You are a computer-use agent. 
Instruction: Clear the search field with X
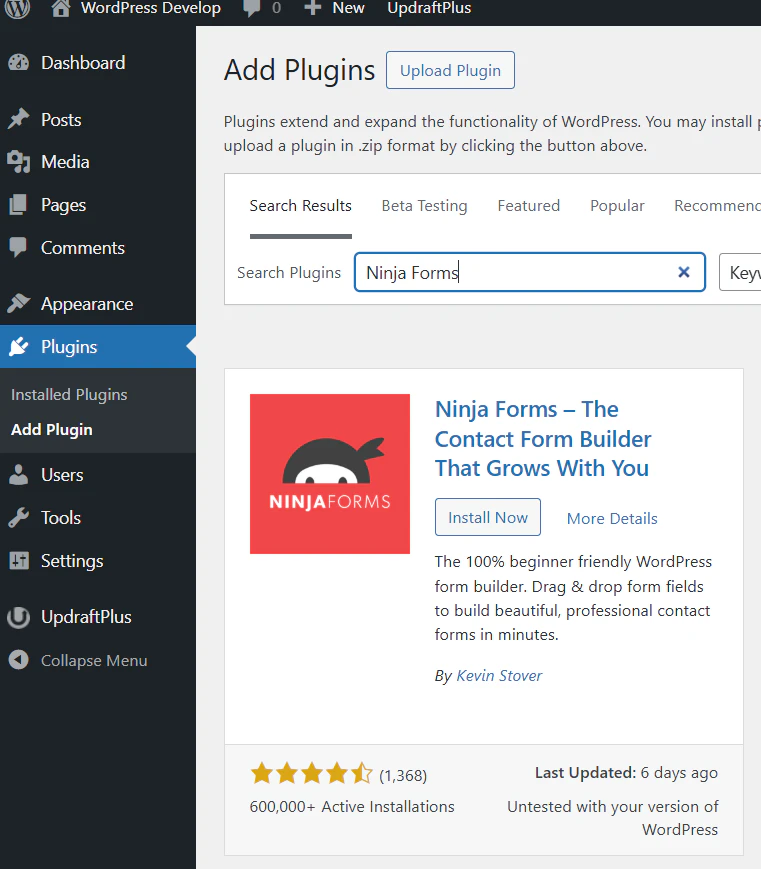click(x=684, y=272)
